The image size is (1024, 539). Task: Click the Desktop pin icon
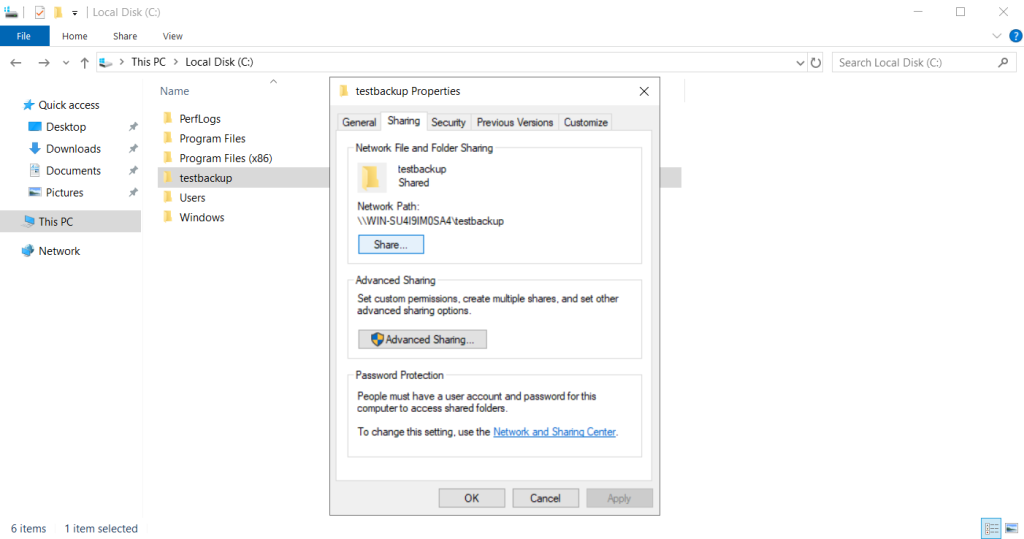click(x=133, y=127)
